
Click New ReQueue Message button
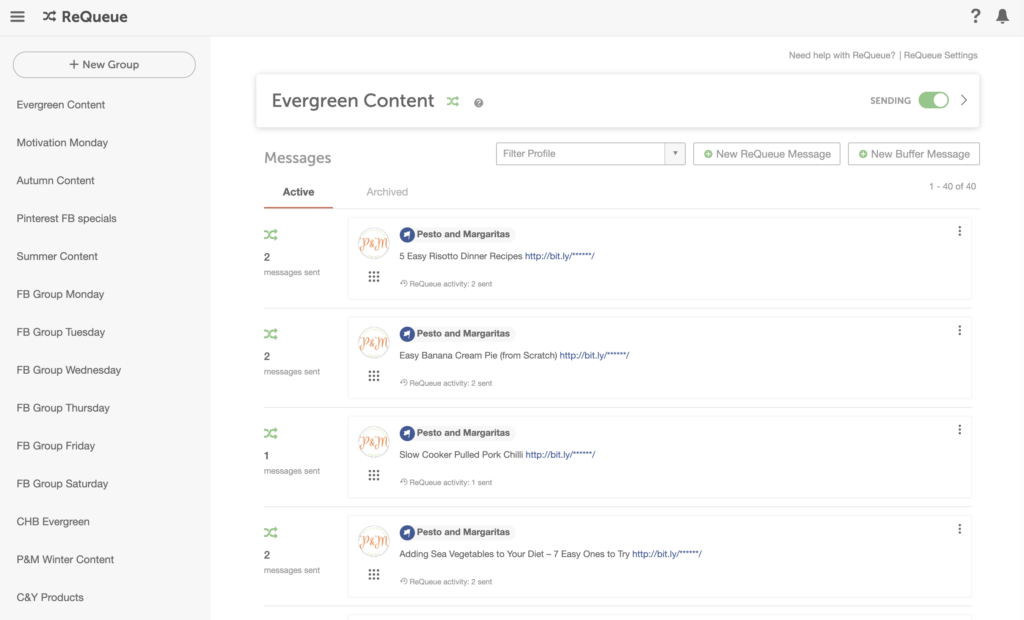[767, 154]
